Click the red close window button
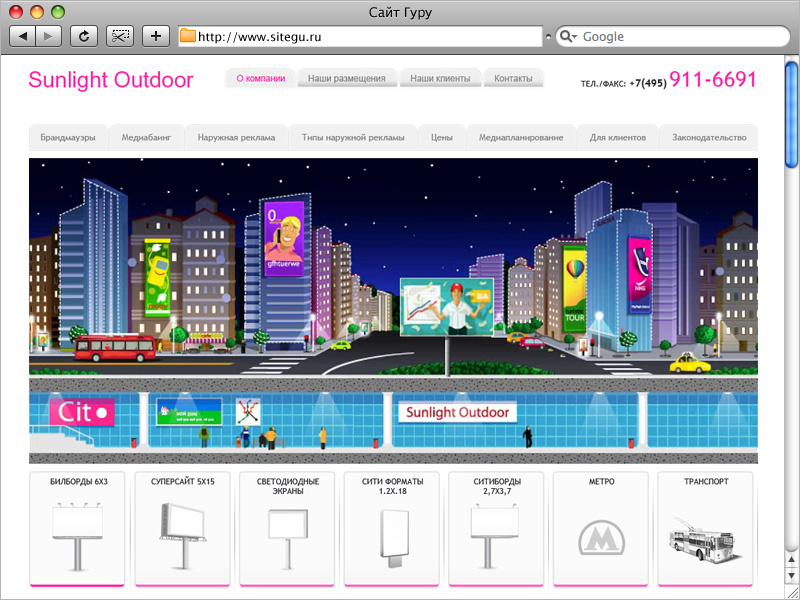The height and width of the screenshot is (600, 800). [x=16, y=12]
